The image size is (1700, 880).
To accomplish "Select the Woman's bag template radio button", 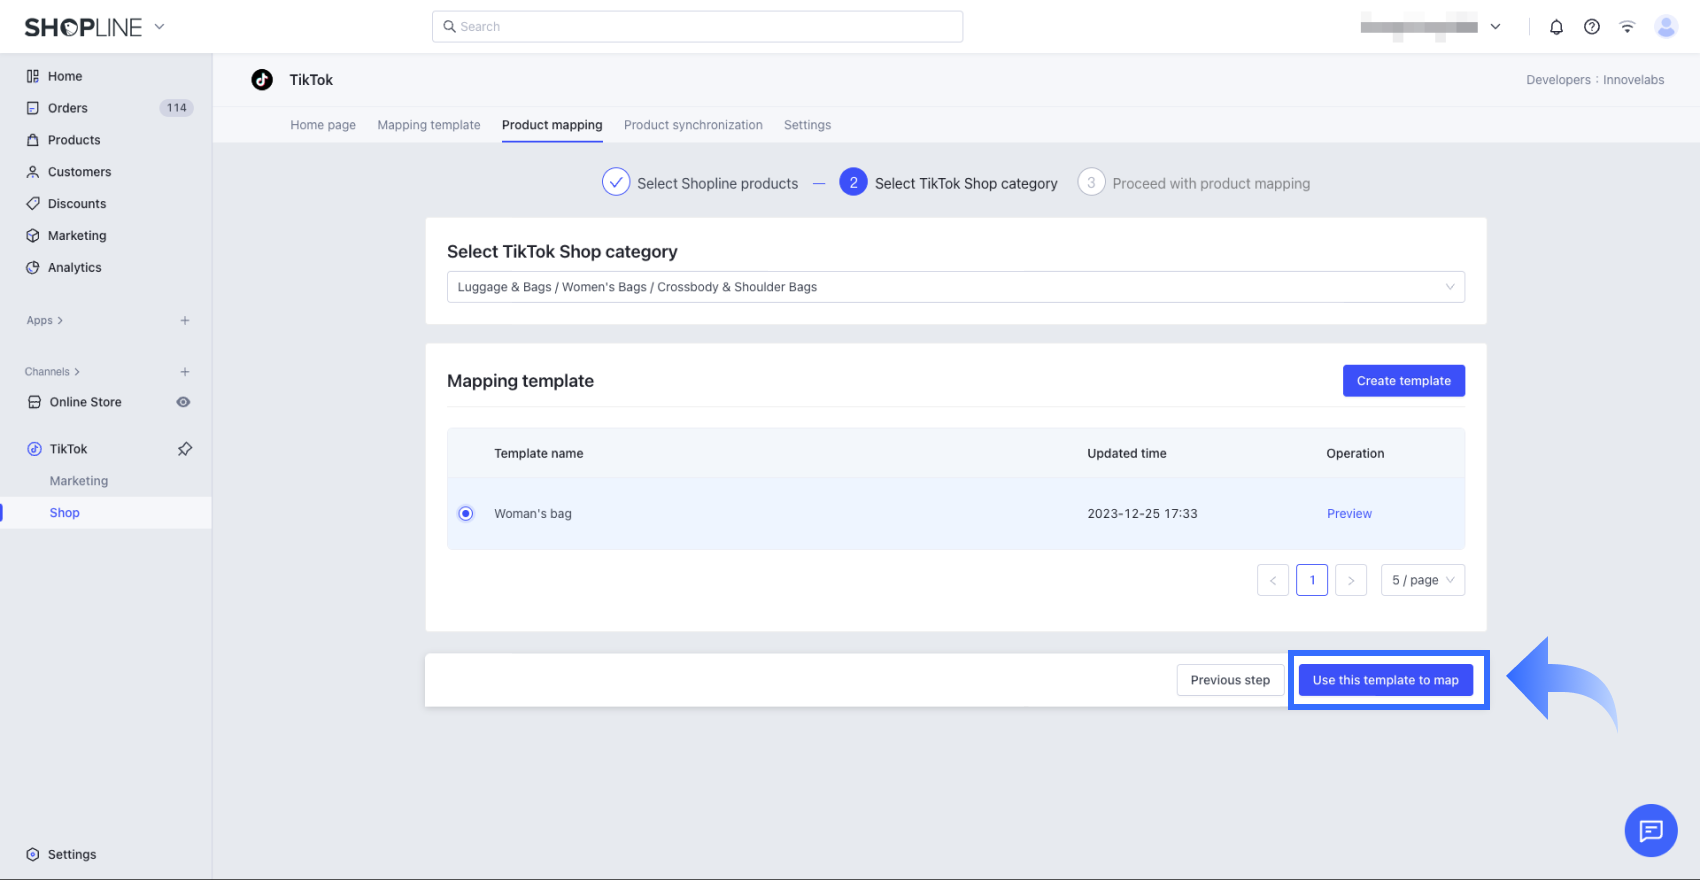I will pyautogui.click(x=466, y=514).
